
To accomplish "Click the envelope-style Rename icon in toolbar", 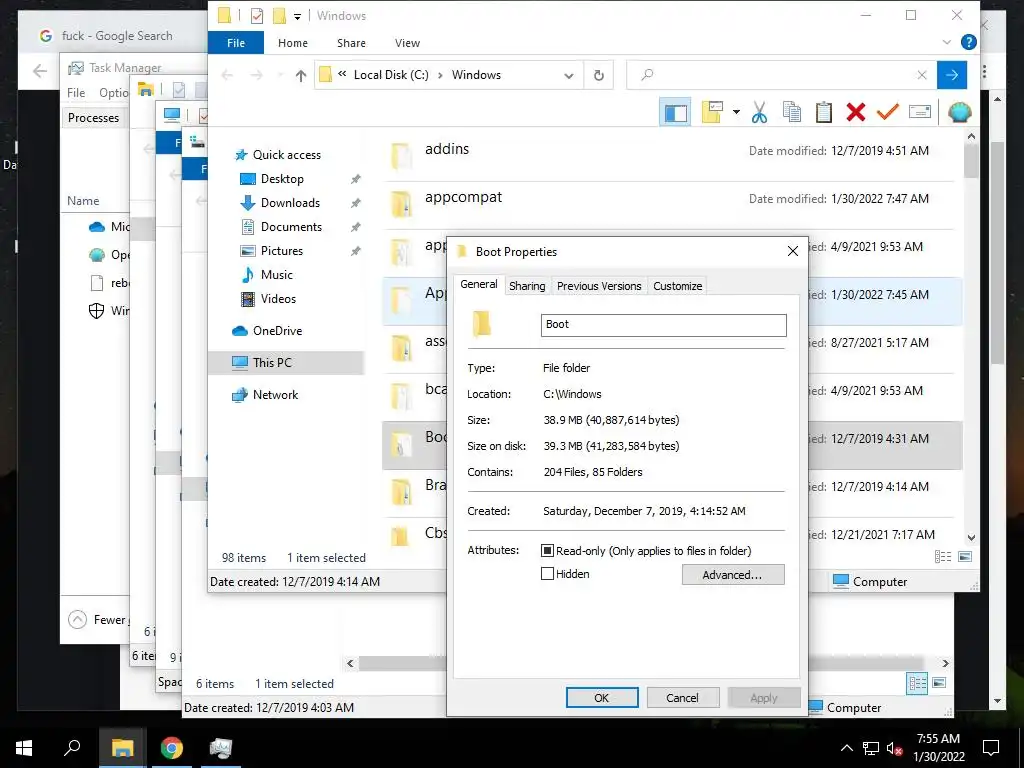I will [920, 112].
